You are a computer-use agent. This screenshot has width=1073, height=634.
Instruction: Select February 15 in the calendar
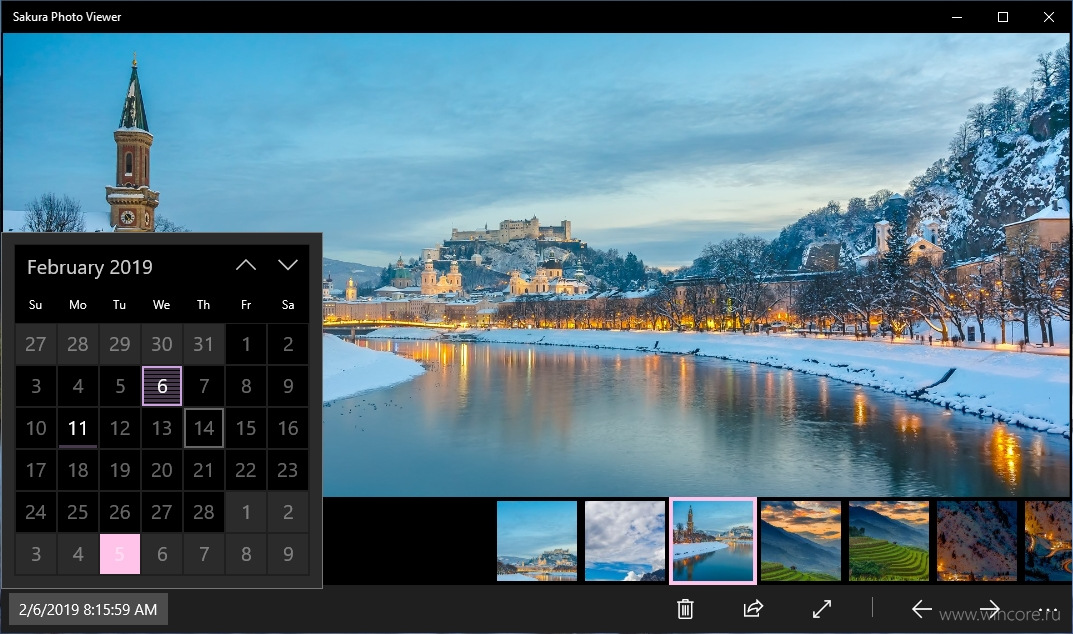tap(246, 428)
